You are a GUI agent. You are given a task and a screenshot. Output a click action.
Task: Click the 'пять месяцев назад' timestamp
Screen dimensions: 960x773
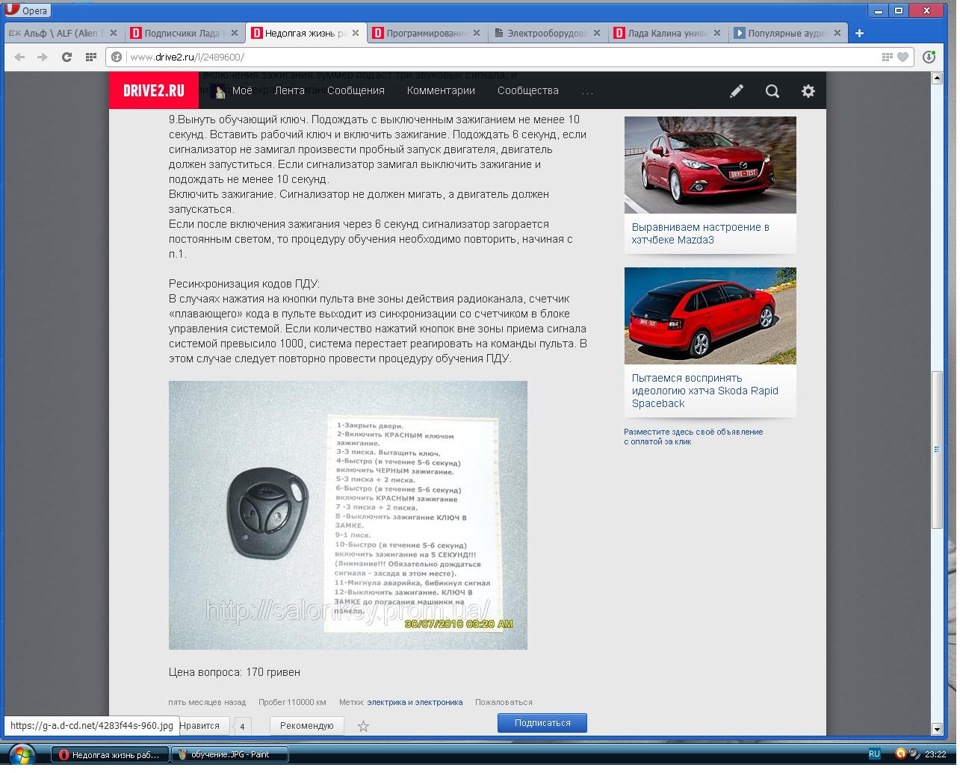(207, 702)
